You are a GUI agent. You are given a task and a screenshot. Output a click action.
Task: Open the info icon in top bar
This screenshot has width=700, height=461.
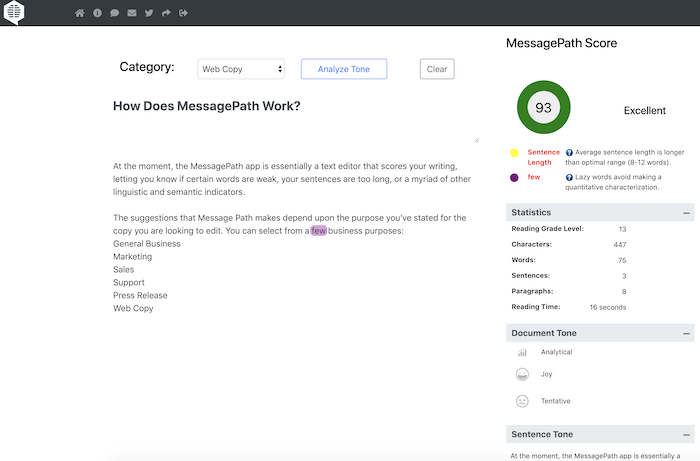click(97, 13)
